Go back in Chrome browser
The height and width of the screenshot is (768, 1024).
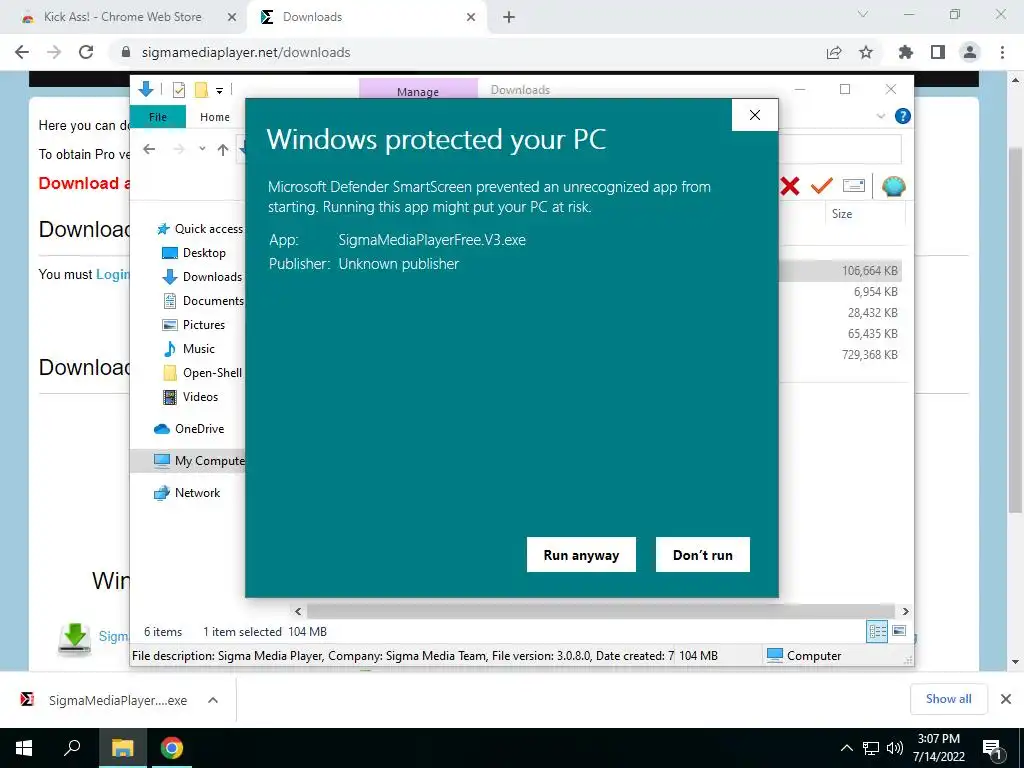point(22,52)
